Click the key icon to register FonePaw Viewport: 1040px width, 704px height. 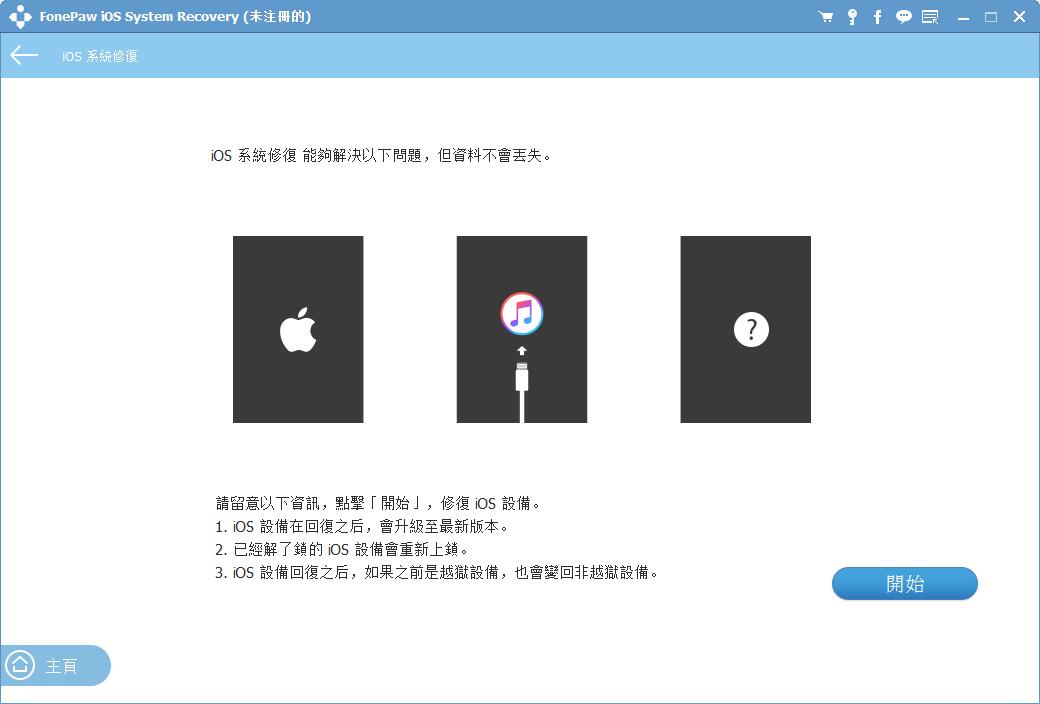point(851,16)
